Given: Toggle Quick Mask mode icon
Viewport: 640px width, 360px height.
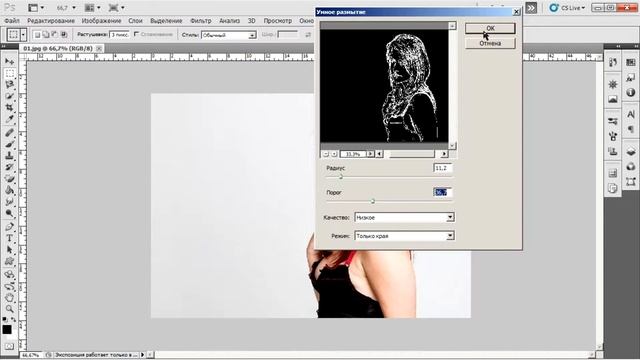Looking at the screenshot, I should [x=9, y=346].
